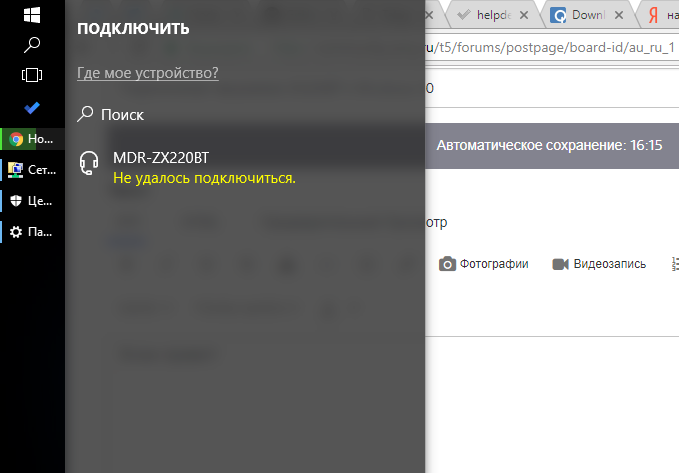Open the Settings gear taskbar window
The height and width of the screenshot is (473, 679).
[x=32, y=232]
